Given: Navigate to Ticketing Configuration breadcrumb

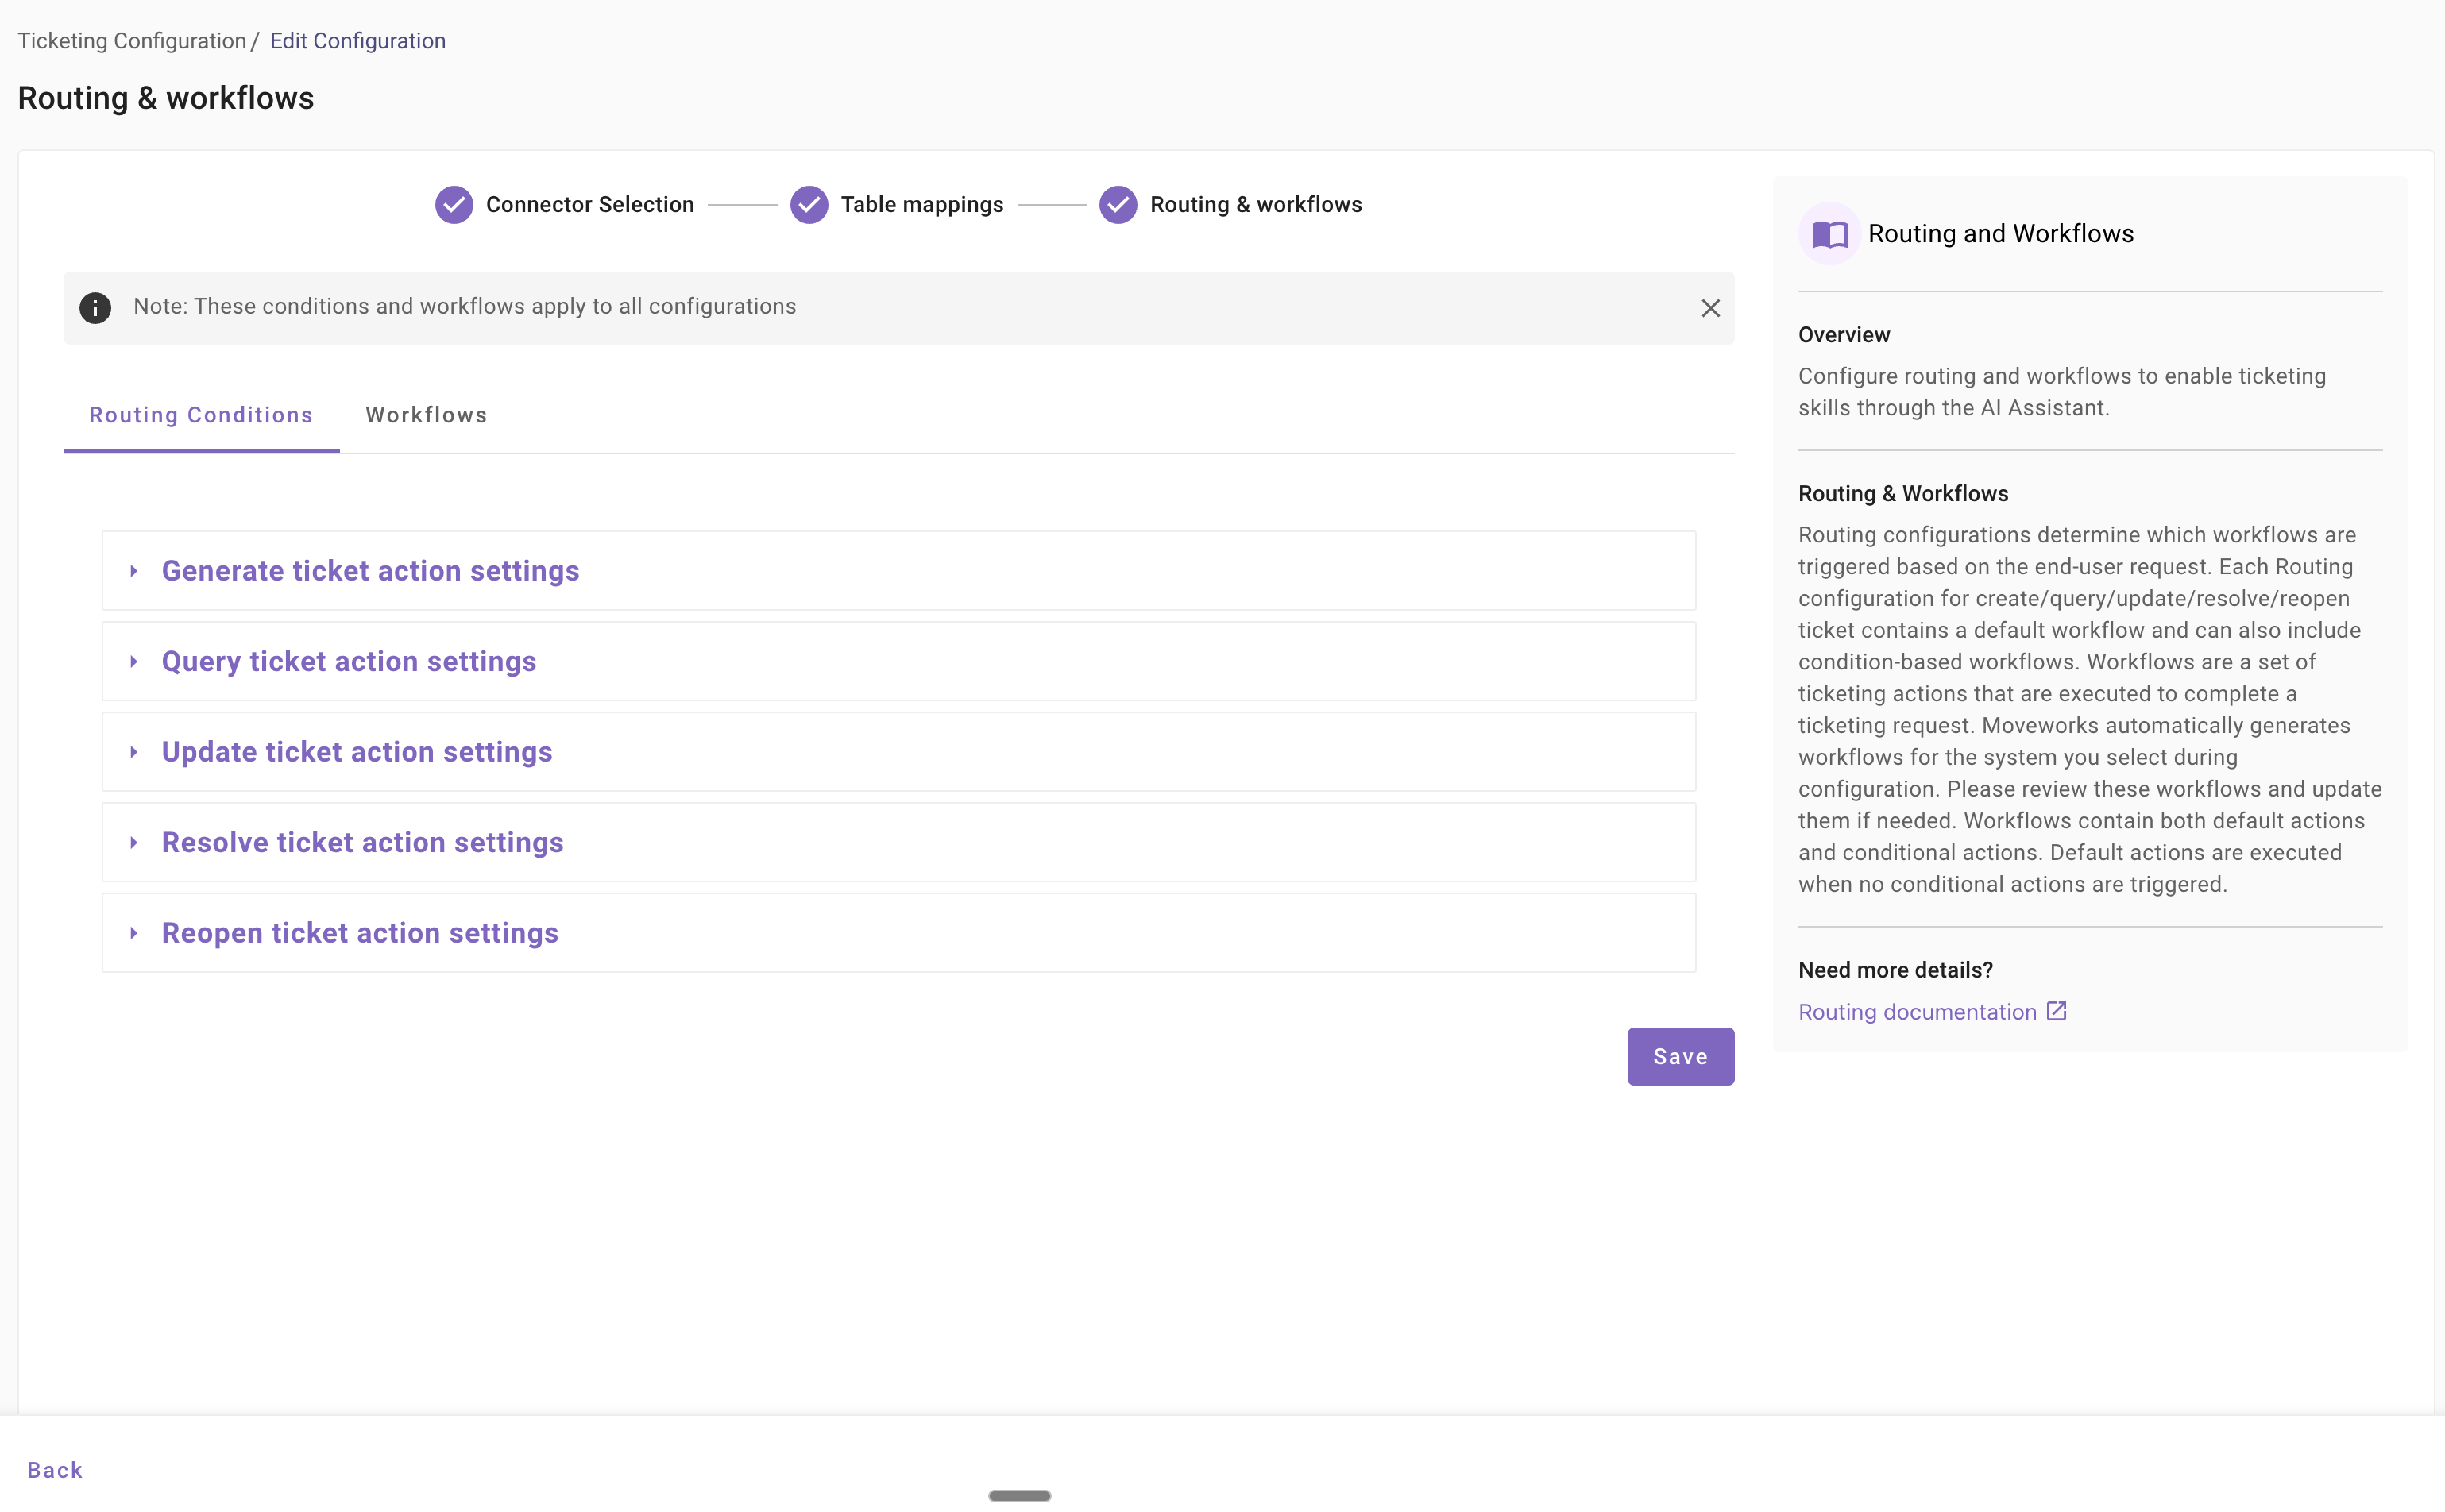Looking at the screenshot, I should 132,41.
